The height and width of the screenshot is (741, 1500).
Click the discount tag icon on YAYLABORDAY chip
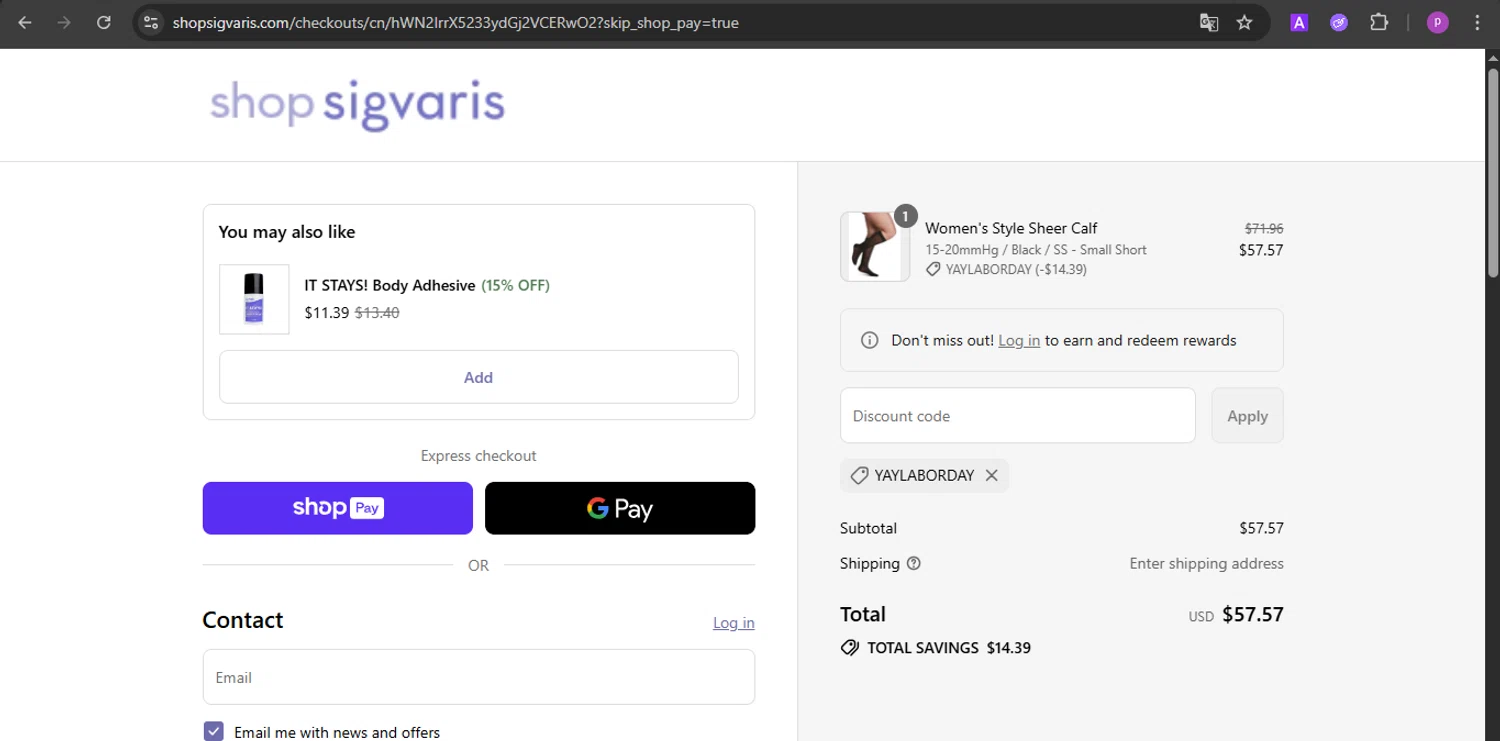pos(858,476)
